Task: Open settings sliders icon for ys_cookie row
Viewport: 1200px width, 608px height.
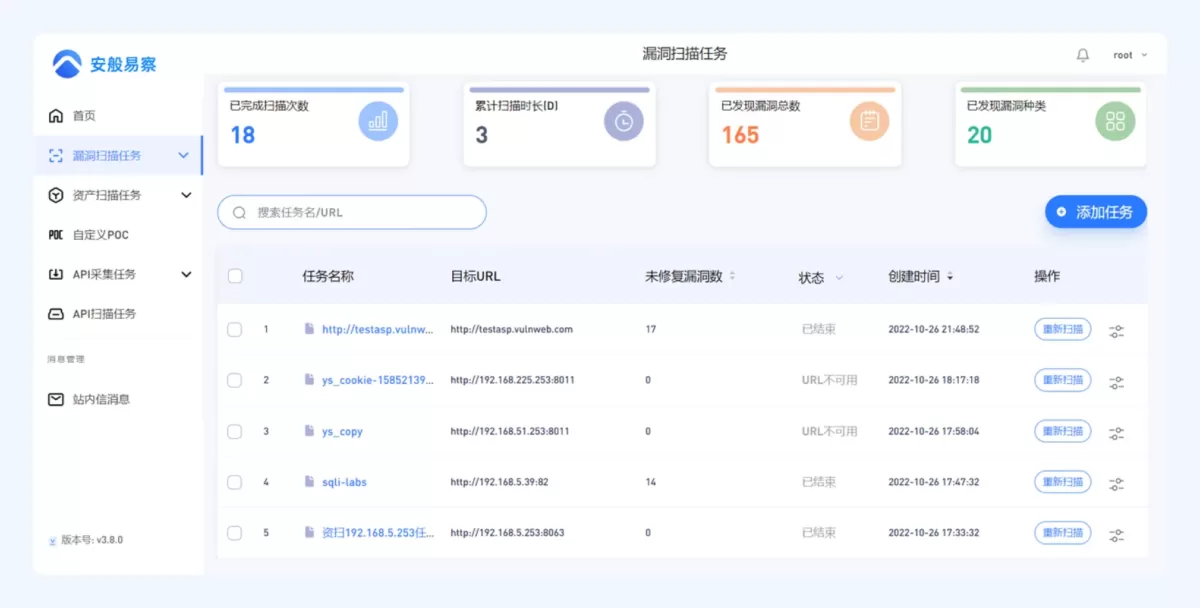Action: pos(1117,382)
